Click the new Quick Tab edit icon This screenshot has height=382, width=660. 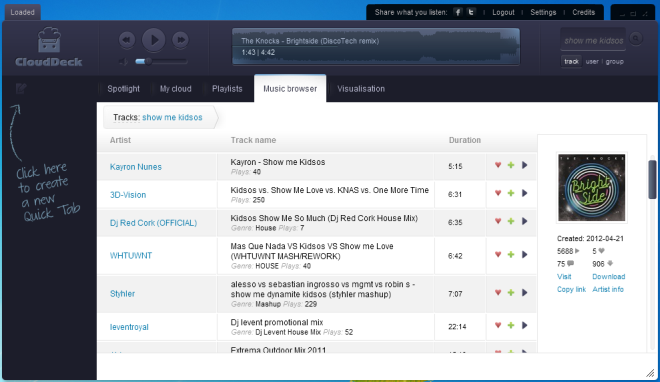pyautogui.click(x=21, y=88)
